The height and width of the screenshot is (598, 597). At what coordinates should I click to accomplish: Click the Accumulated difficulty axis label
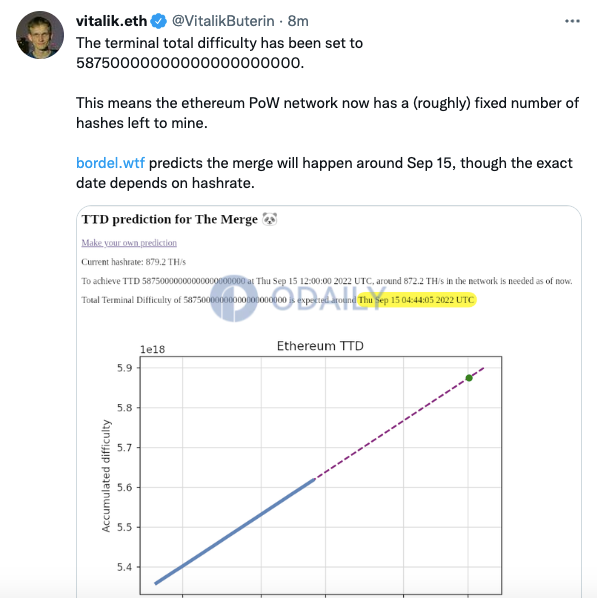106,476
